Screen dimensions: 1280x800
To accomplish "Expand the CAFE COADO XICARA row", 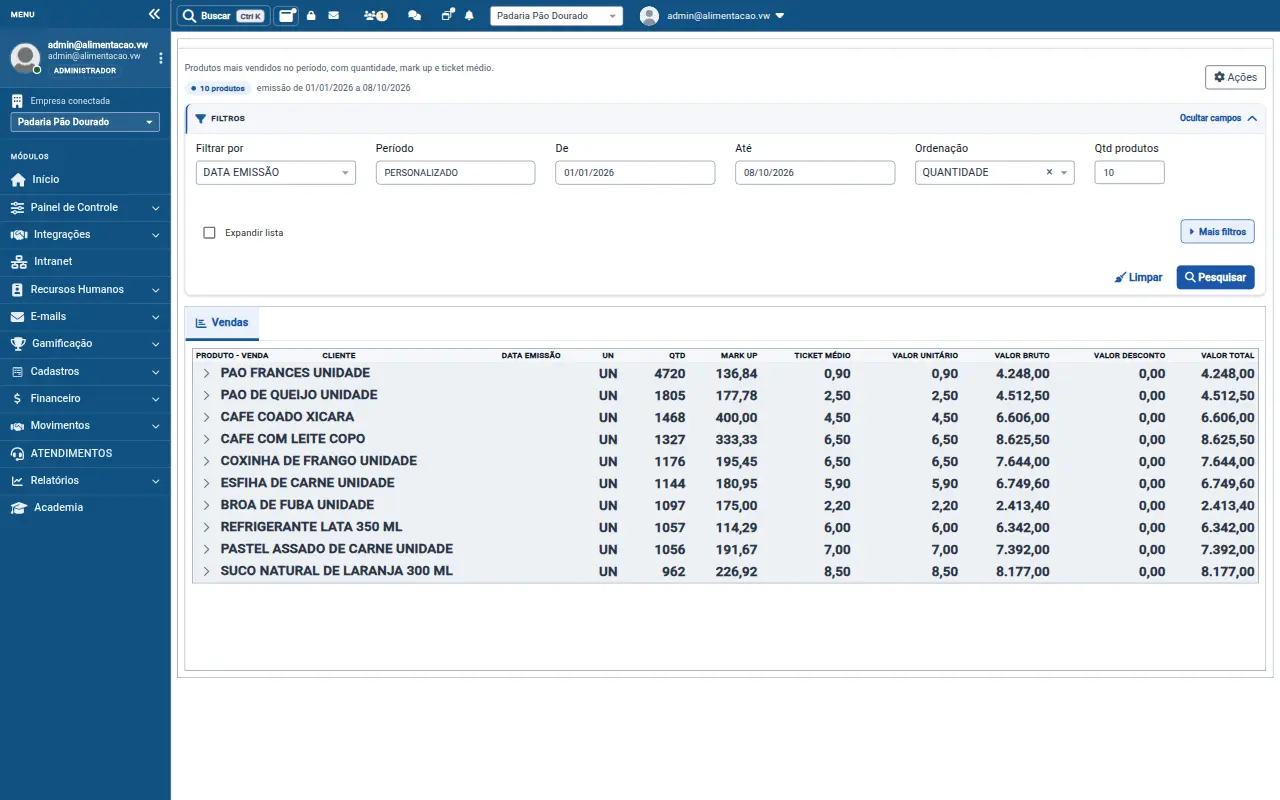I will (206, 417).
